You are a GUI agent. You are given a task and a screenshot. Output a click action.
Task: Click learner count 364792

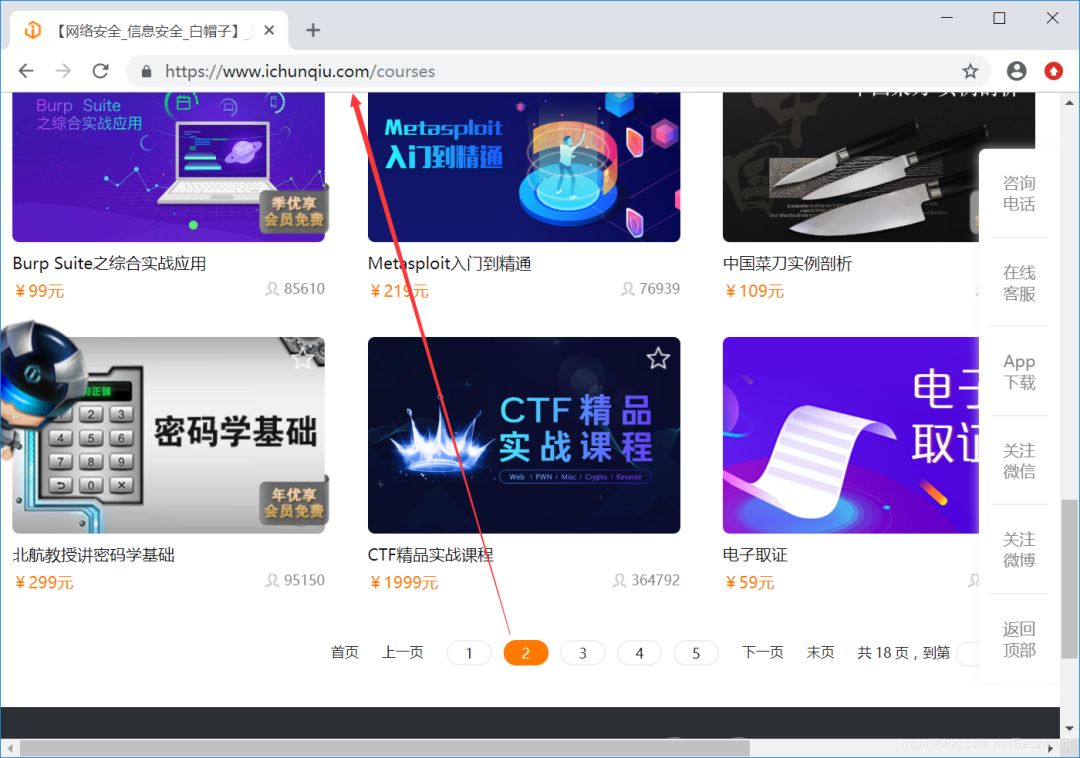647,580
